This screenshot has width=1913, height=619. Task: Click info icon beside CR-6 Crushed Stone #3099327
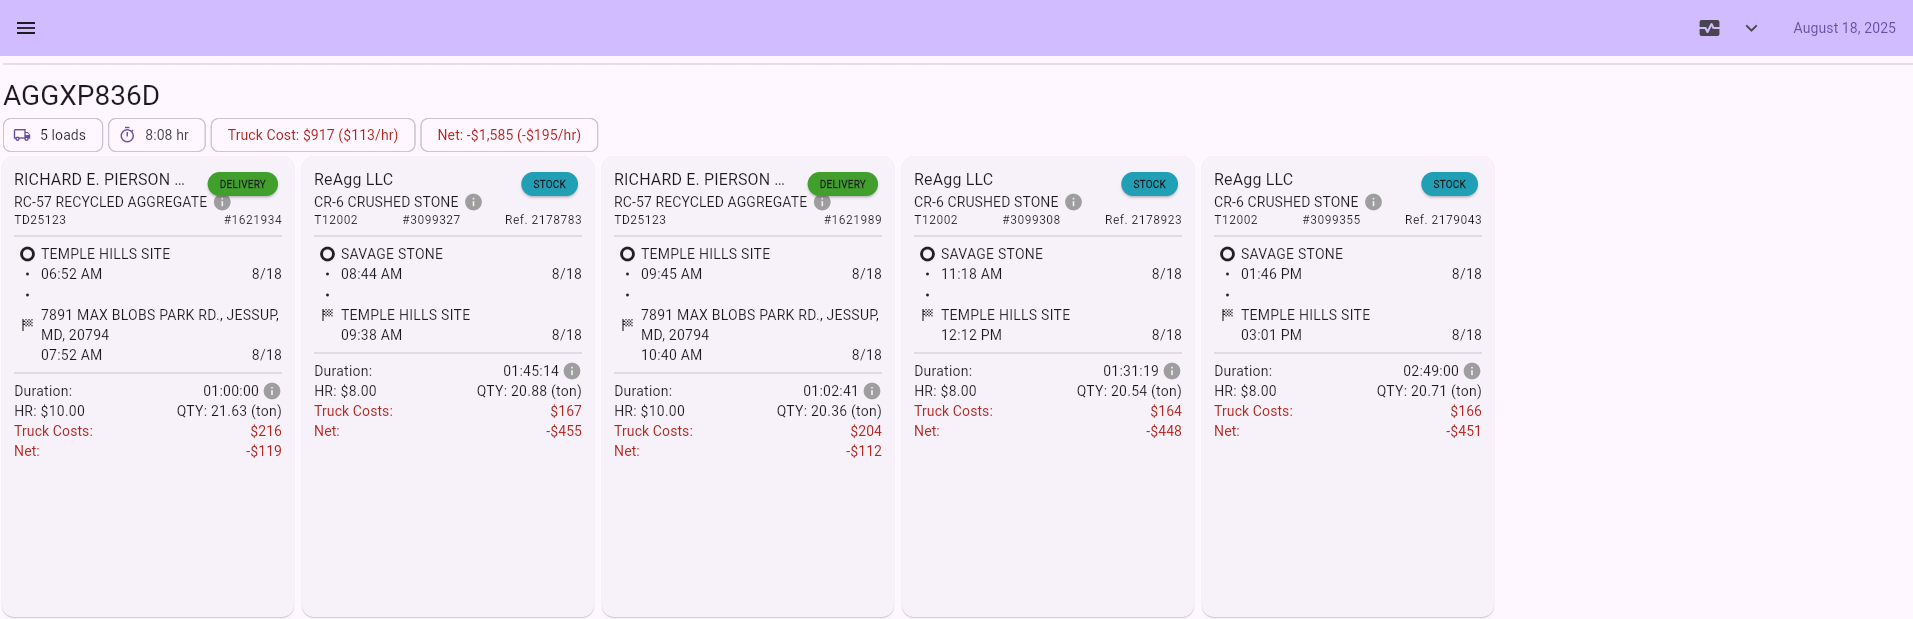pos(474,202)
